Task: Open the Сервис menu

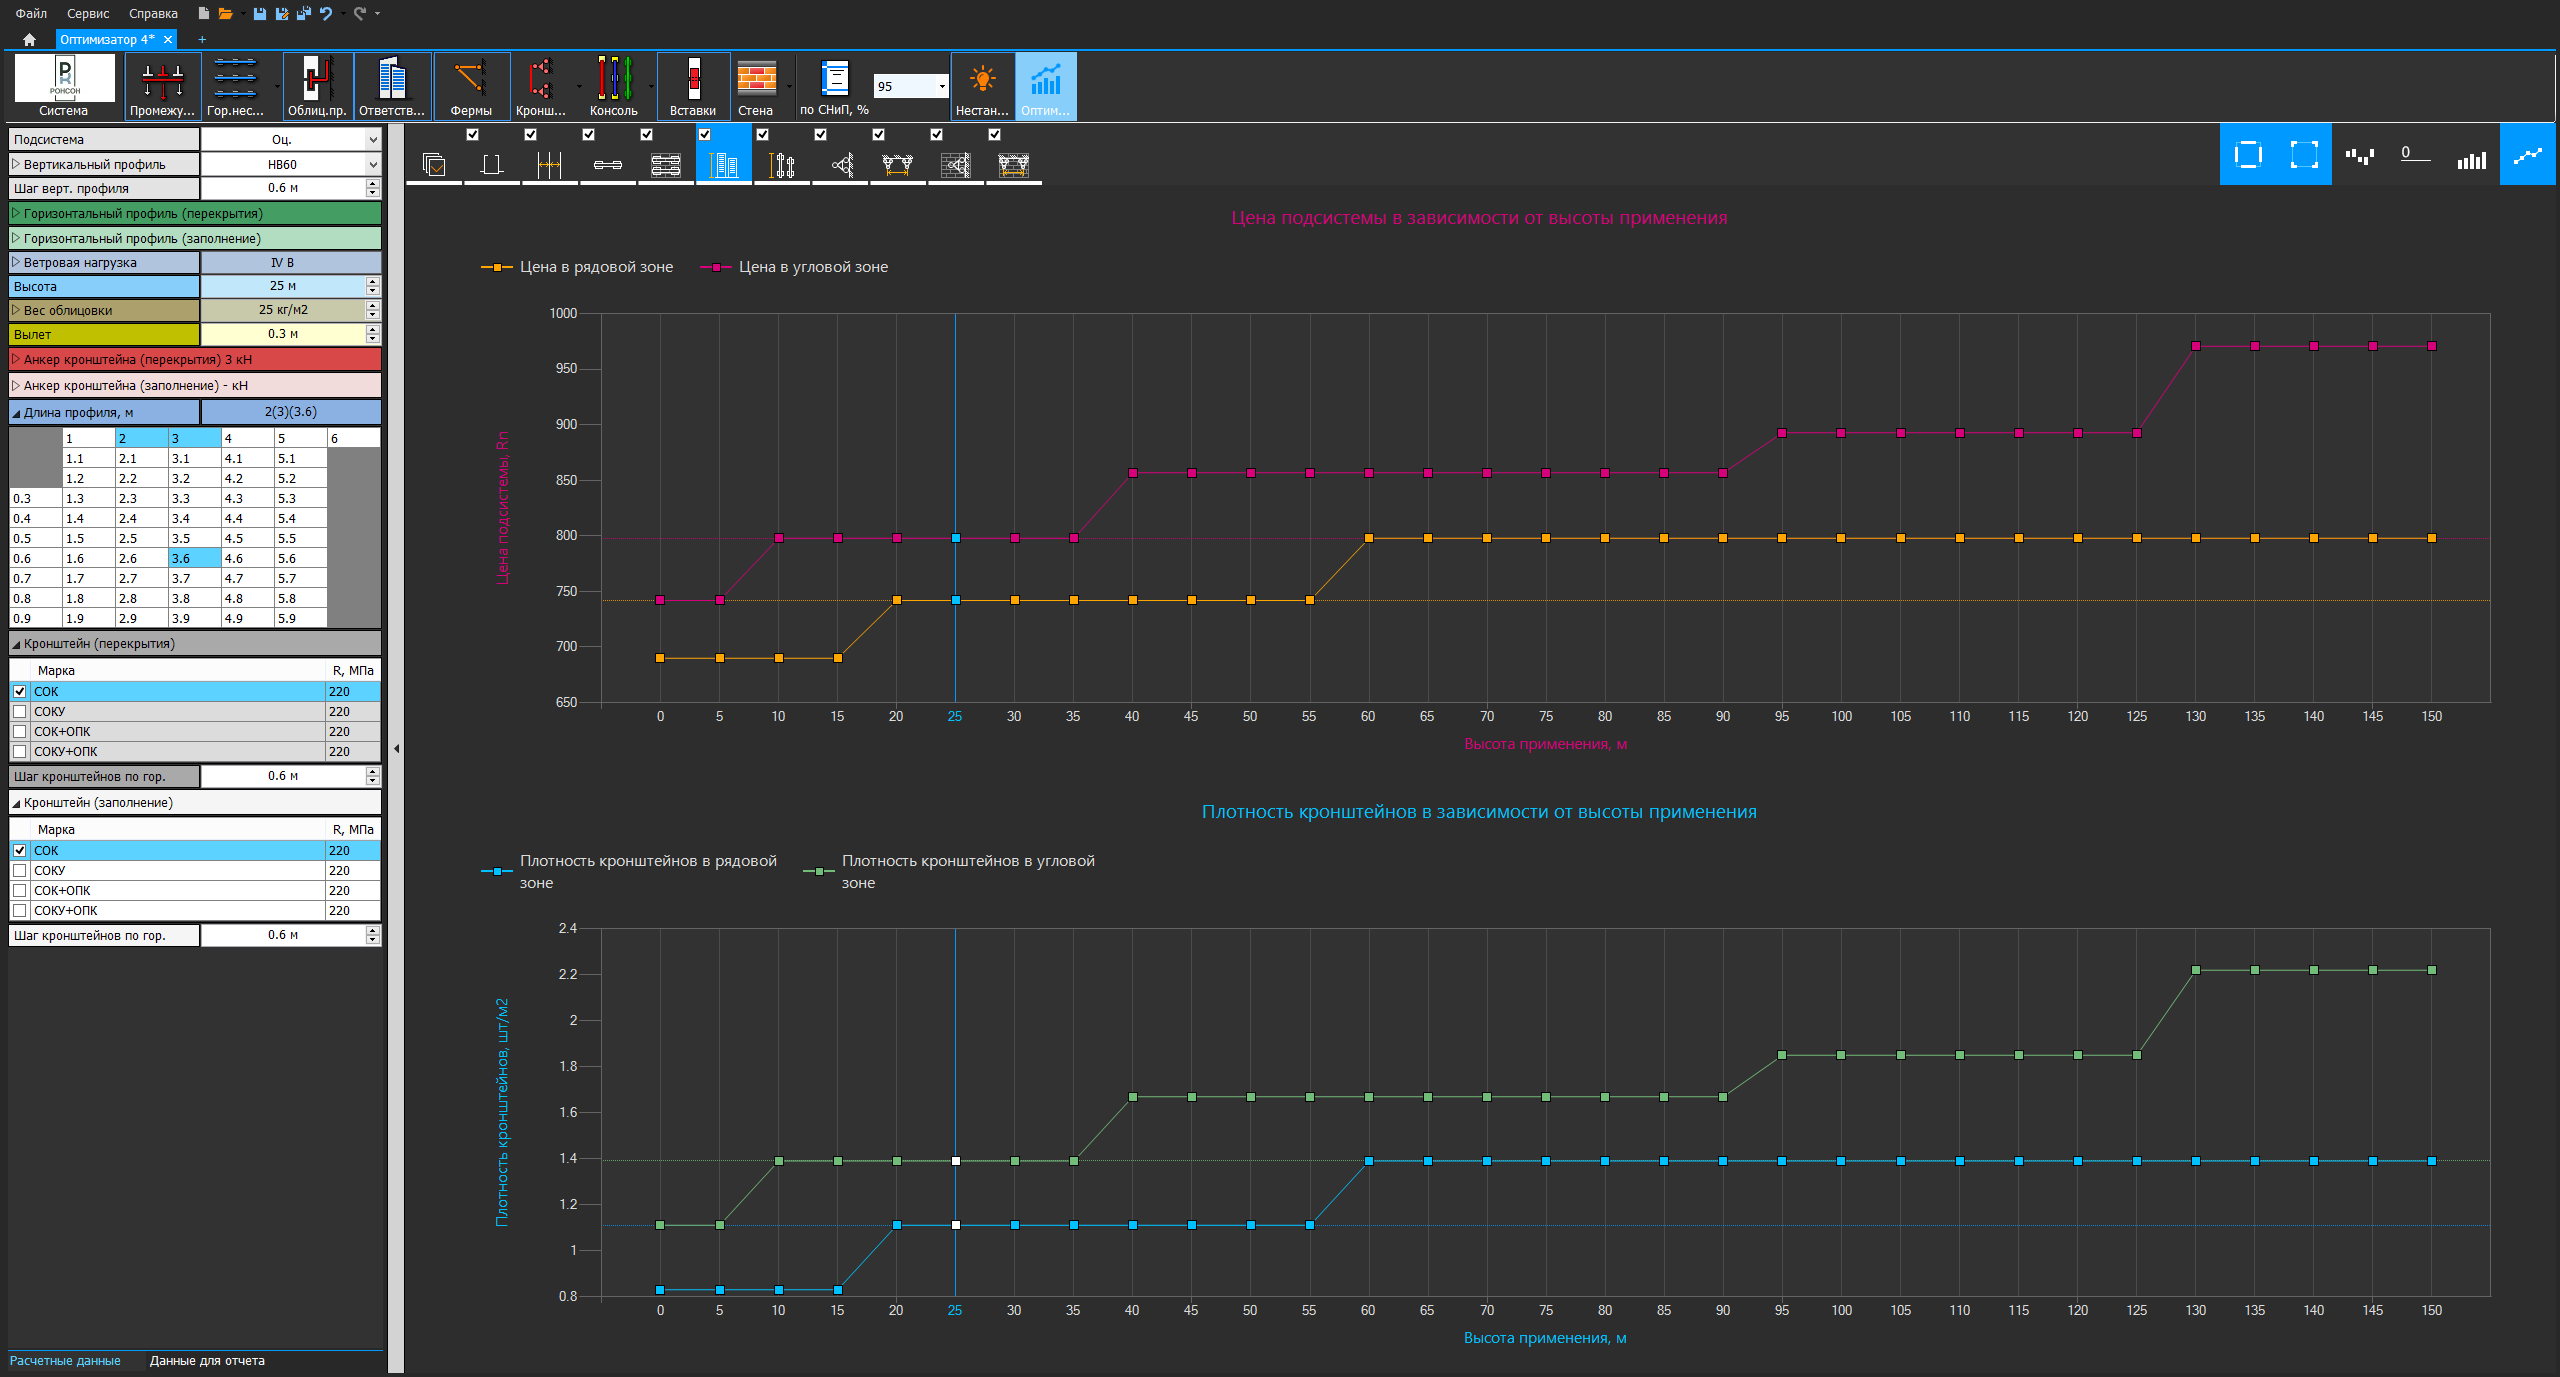Action: 88,14
